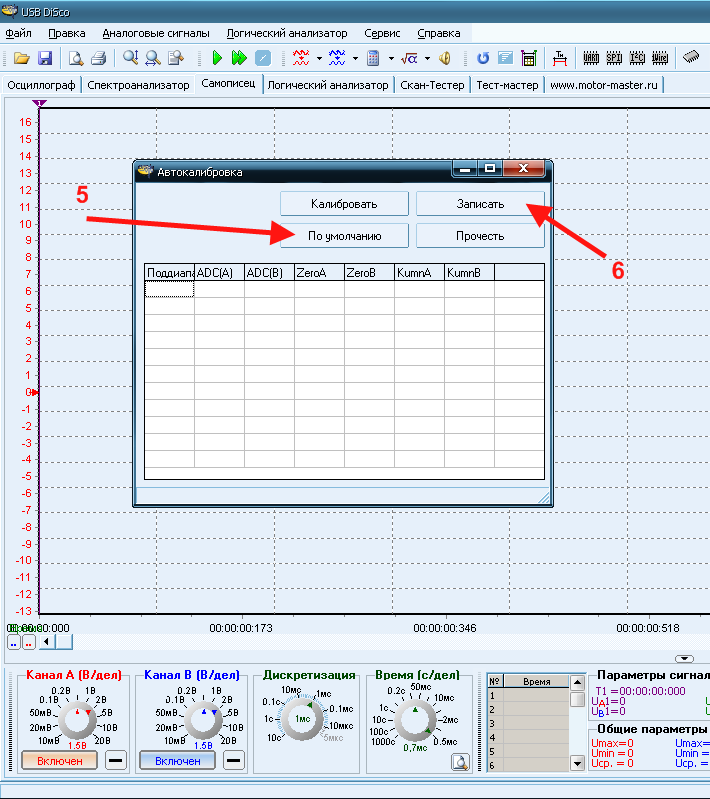Open the Логический анализатор menu
The height and width of the screenshot is (799, 710).
click(x=287, y=33)
